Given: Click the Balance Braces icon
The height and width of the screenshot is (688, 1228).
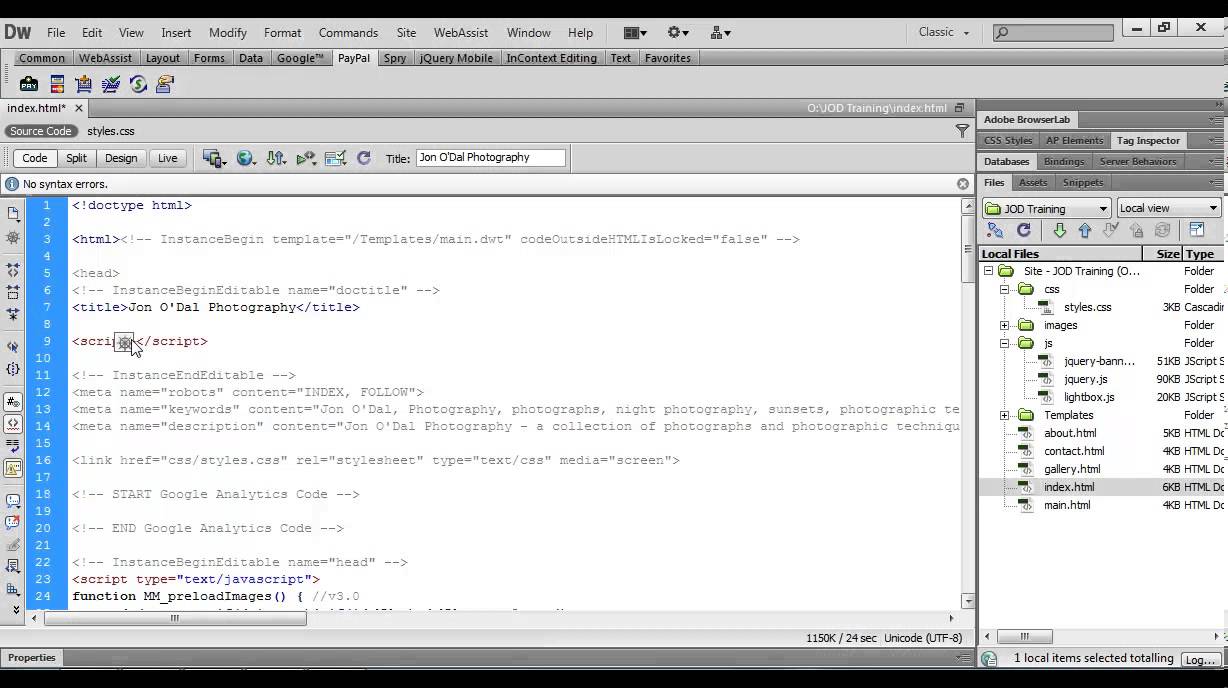Looking at the screenshot, I should 13,369.
